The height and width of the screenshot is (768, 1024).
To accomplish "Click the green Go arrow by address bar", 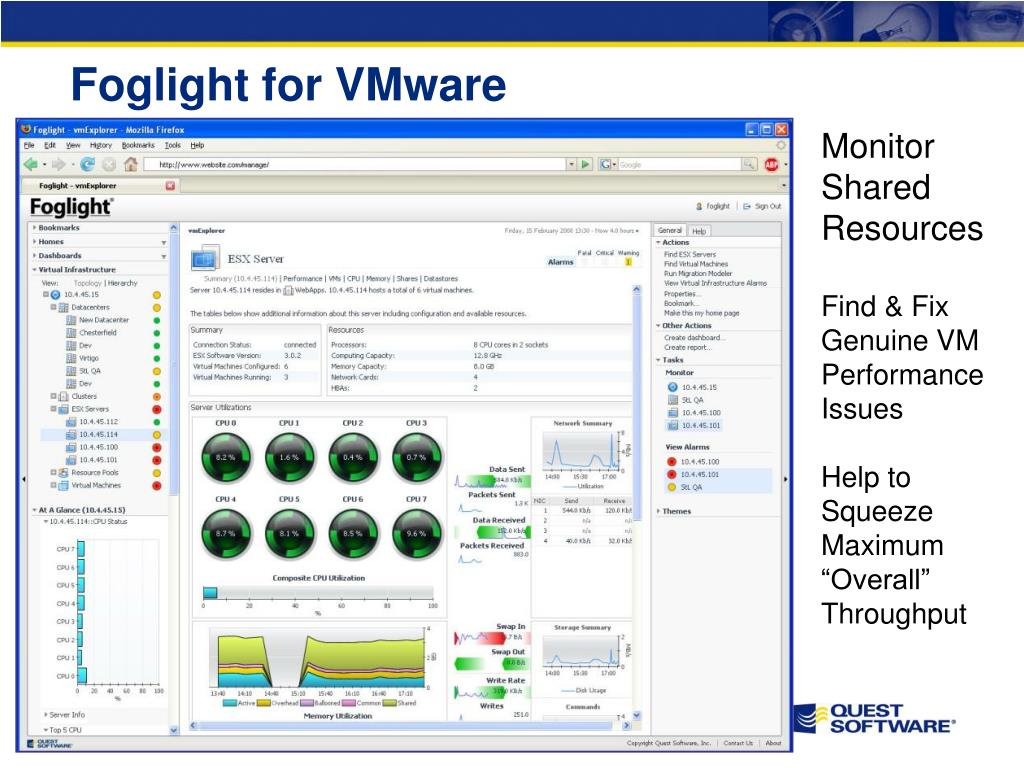I will pos(586,165).
